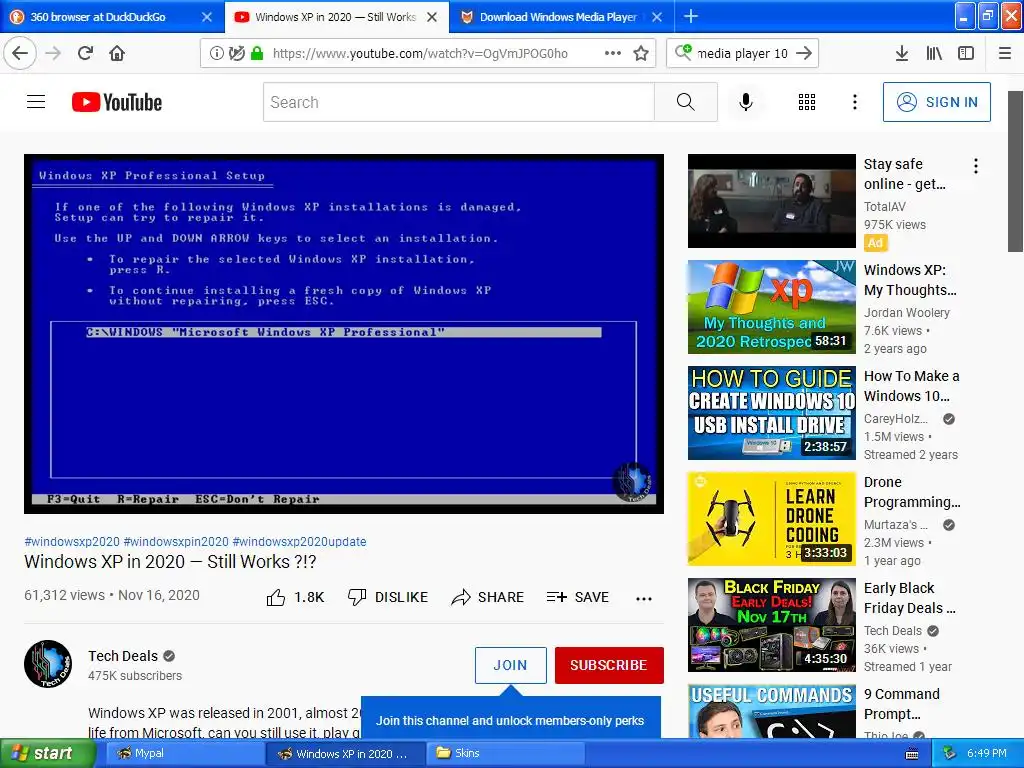Viewport: 1024px width, 768px height.
Task: Open YouTube guide hamburger menu
Action: (36, 102)
